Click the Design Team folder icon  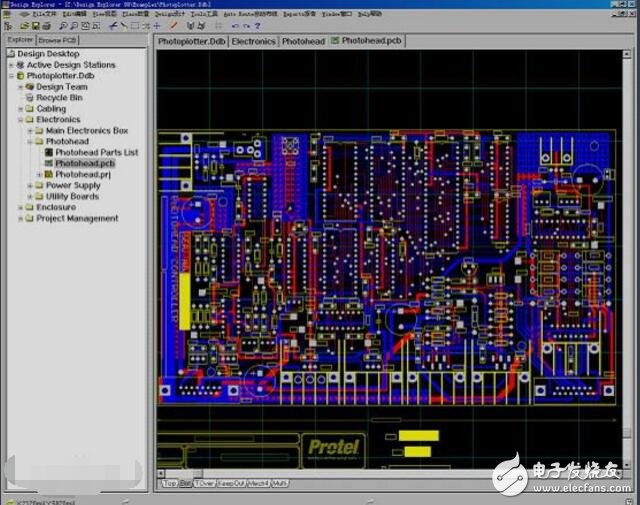pyautogui.click(x=30, y=87)
